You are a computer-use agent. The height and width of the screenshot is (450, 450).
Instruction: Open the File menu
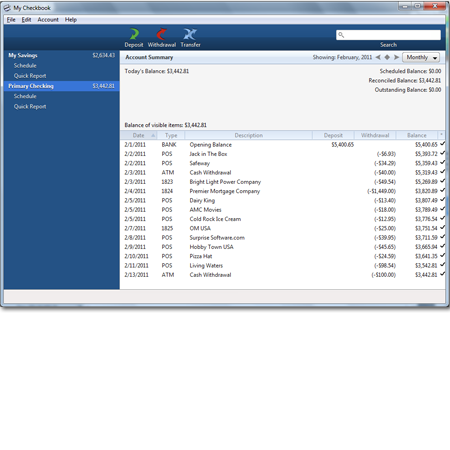point(11,20)
